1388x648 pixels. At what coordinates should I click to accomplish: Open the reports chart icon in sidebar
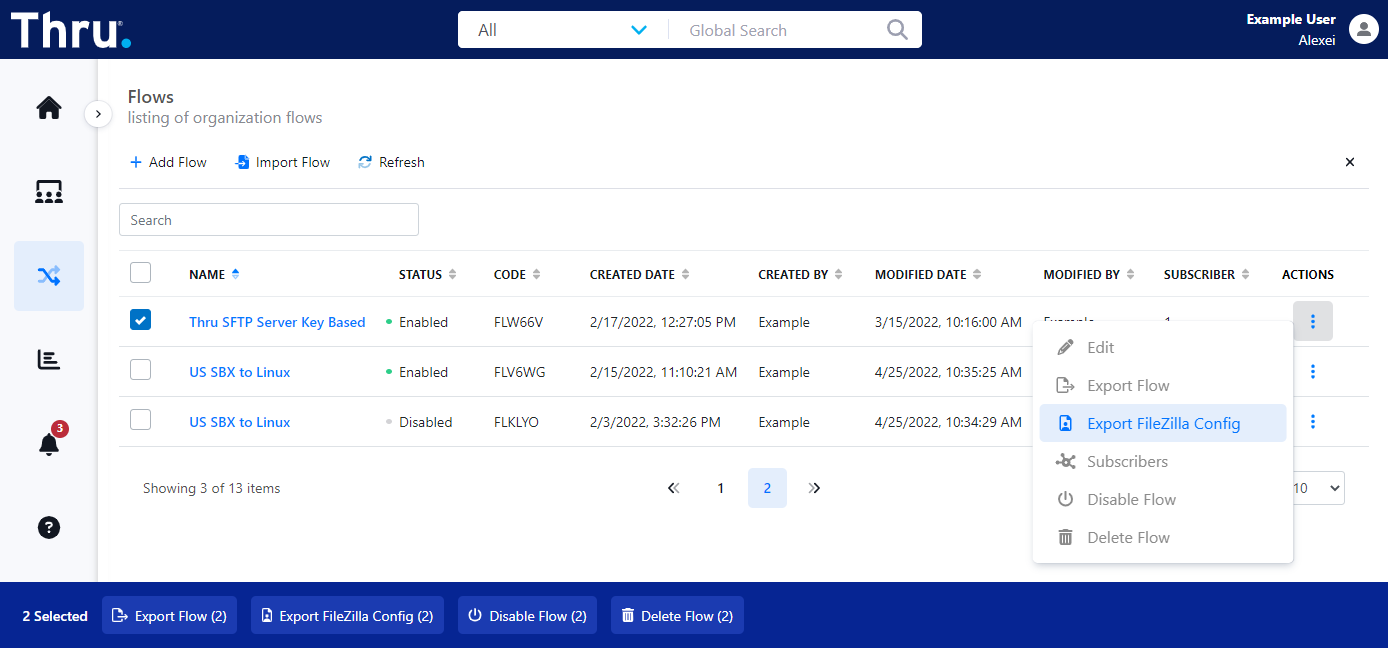coord(49,359)
